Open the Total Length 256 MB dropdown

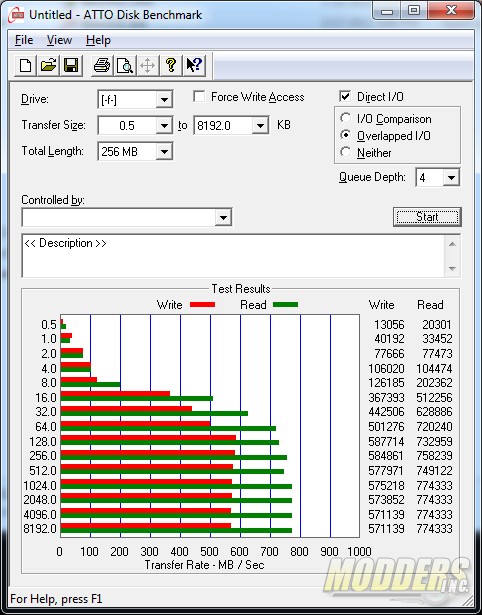[164, 151]
